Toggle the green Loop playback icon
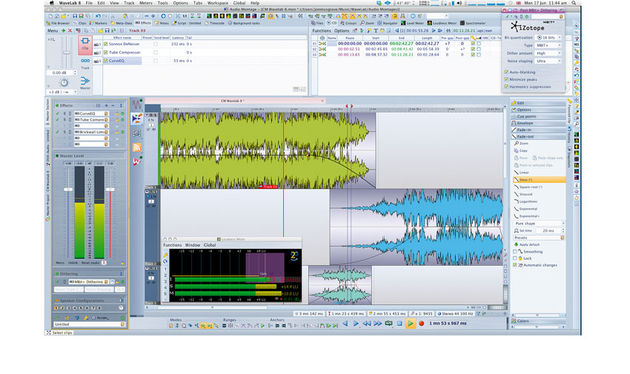Image resolution: width=630 pixels, height=374 pixels. pos(389,323)
